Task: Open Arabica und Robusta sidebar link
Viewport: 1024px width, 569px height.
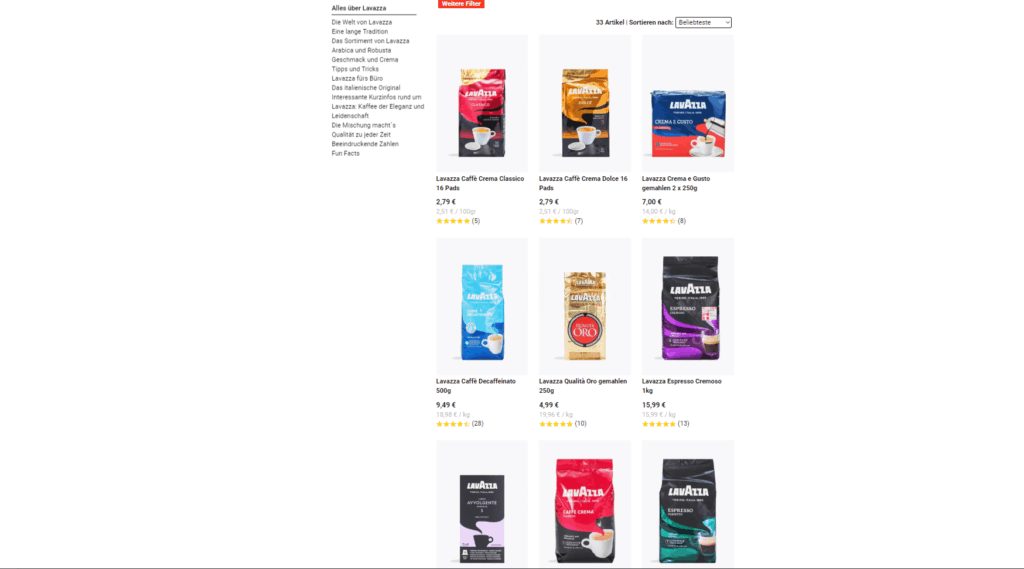Action: coord(361,50)
